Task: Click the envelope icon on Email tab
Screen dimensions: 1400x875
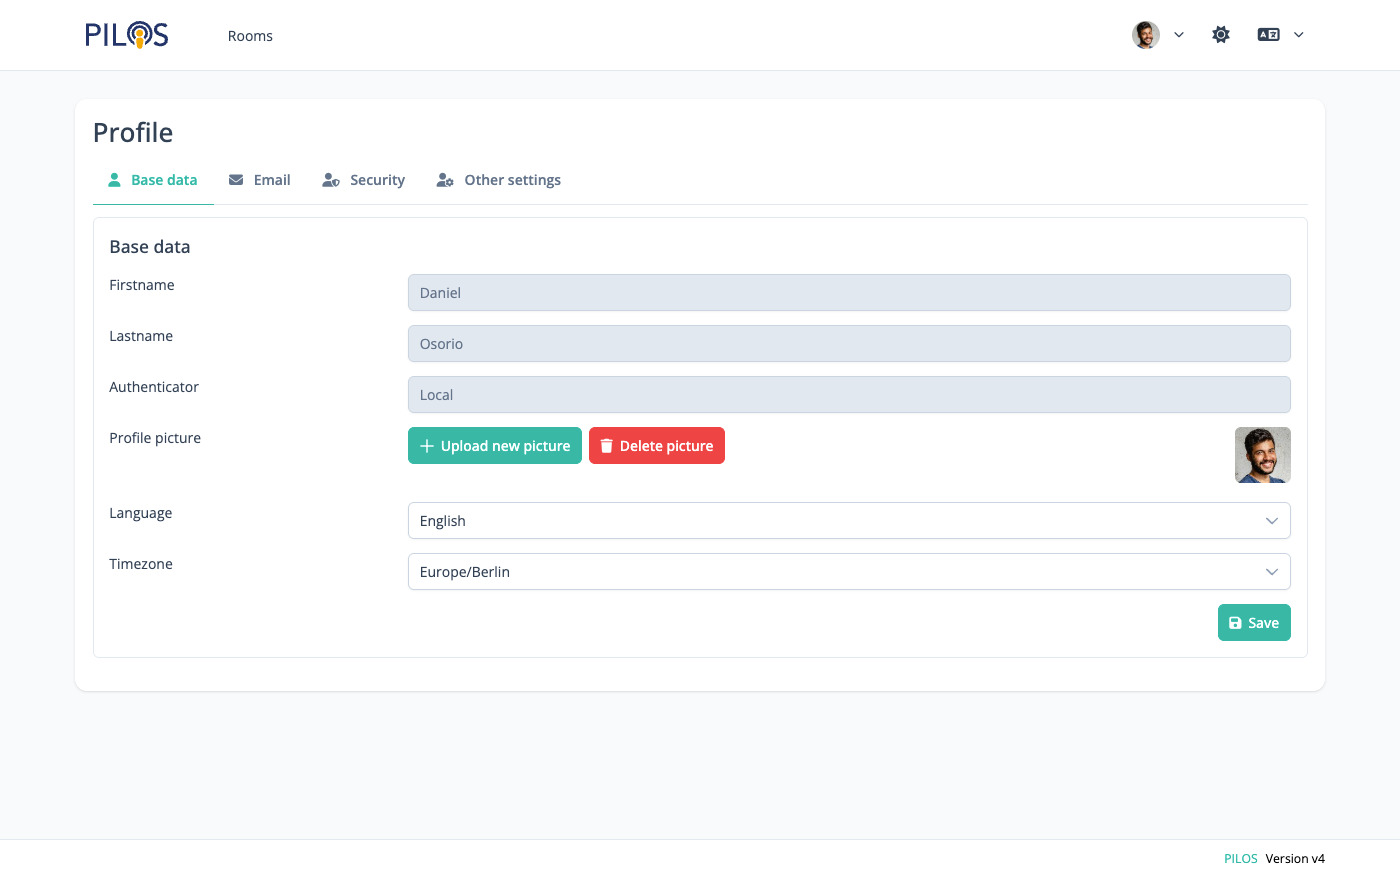Action: tap(236, 180)
